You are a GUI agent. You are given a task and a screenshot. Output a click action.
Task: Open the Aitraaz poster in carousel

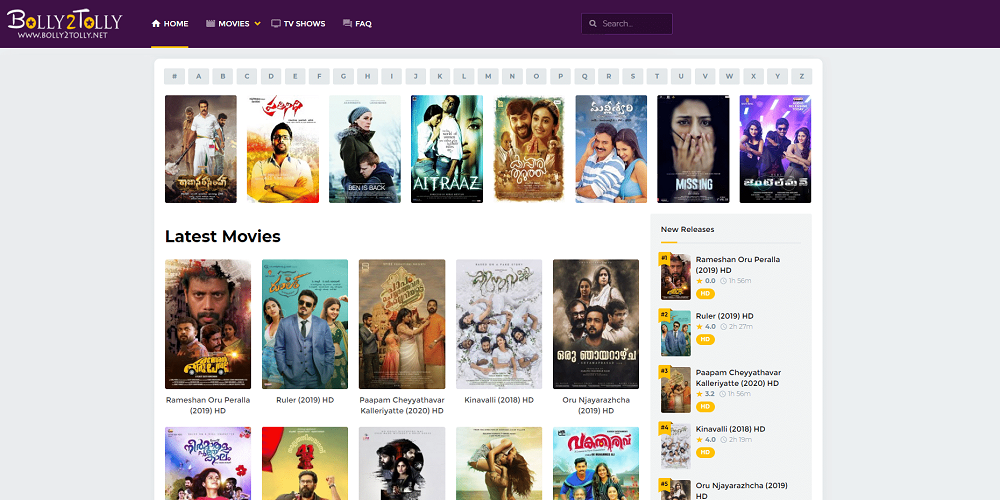point(447,149)
